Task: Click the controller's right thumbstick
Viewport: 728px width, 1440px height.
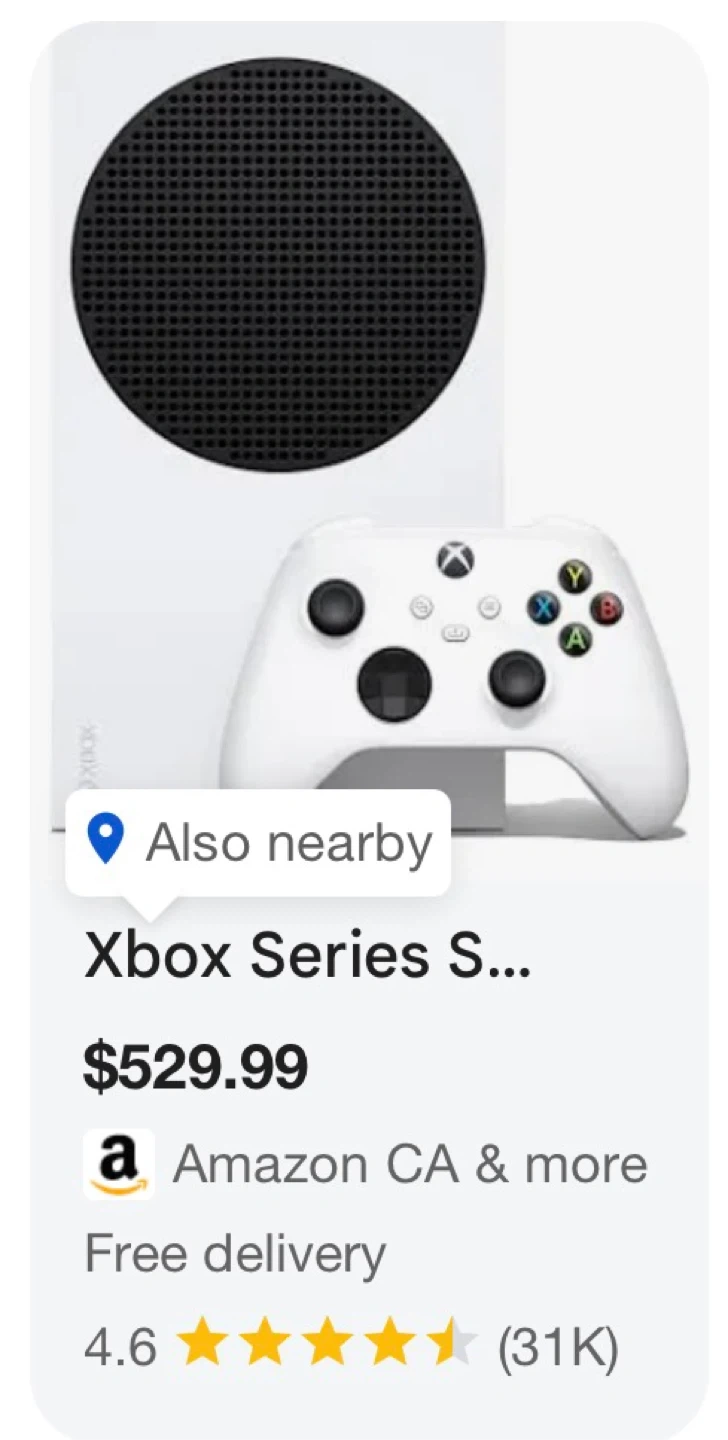Action: (x=516, y=679)
